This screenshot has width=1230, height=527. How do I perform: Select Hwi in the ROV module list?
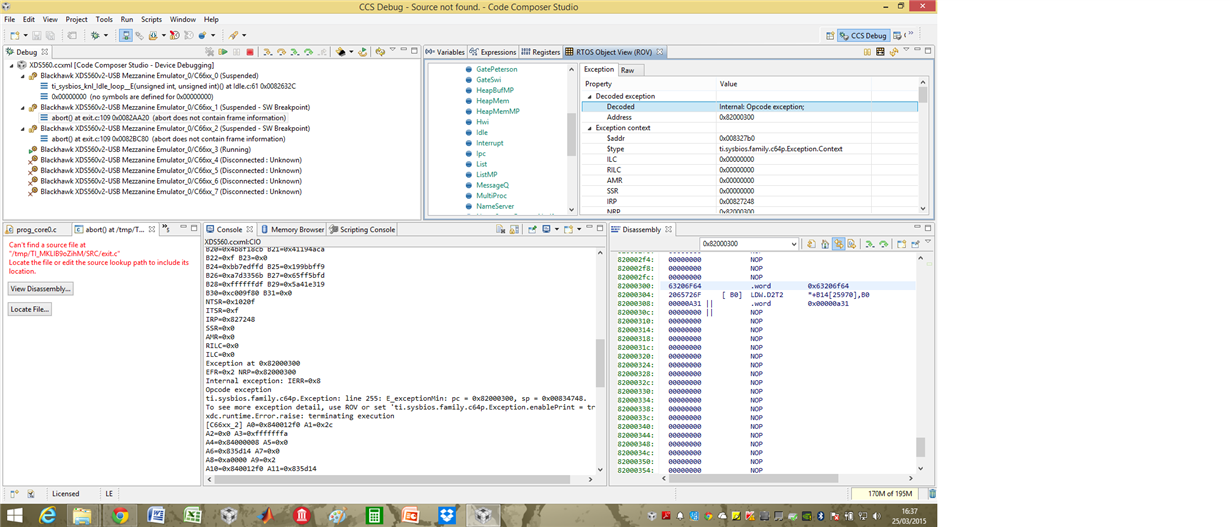tap(482, 121)
